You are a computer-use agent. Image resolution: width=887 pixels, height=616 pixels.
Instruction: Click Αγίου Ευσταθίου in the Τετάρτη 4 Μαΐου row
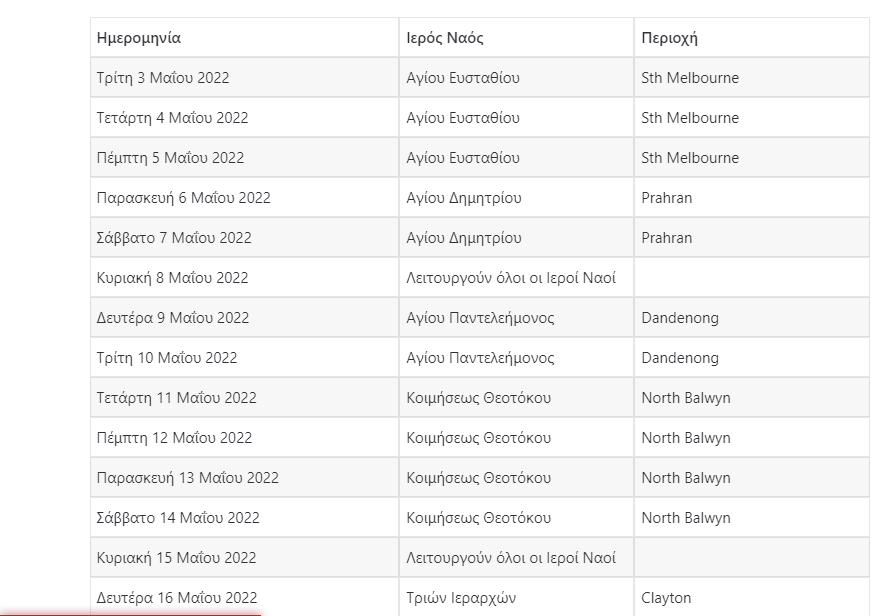tap(463, 118)
